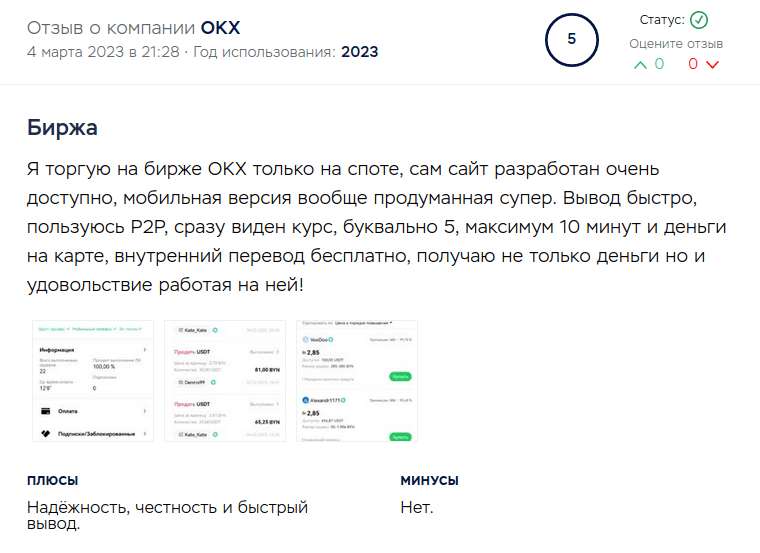Screen dimensions: 760x553
Task: Upvote the review with the green arrow
Action: (x=640, y=65)
